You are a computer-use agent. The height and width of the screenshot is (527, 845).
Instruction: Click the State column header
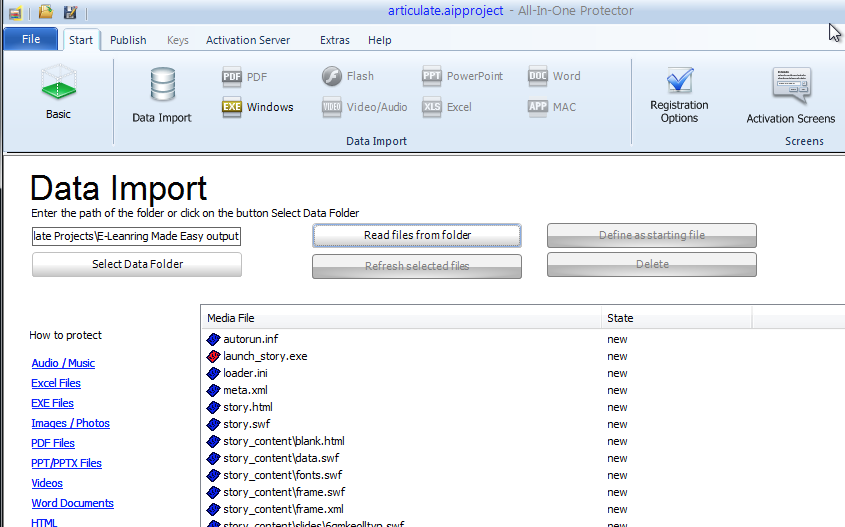coord(620,318)
